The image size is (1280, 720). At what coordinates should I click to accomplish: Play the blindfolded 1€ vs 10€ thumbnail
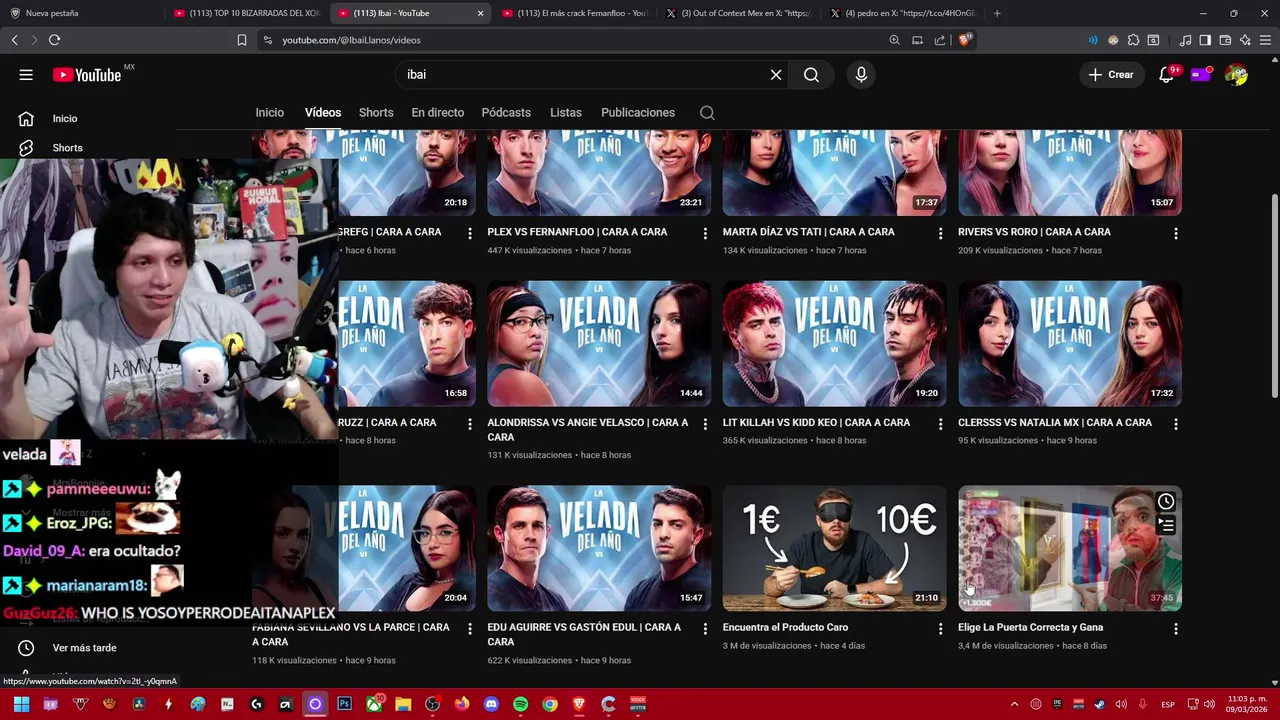pos(834,548)
